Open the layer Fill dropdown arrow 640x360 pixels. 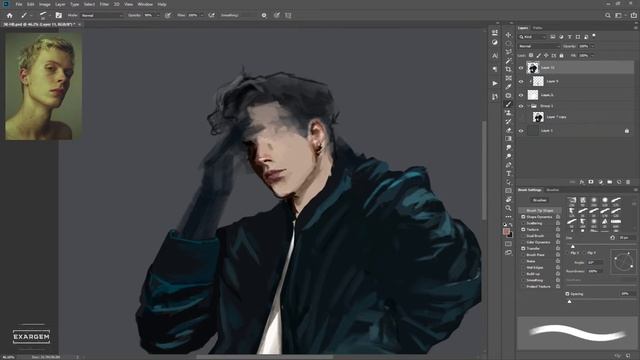593,56
